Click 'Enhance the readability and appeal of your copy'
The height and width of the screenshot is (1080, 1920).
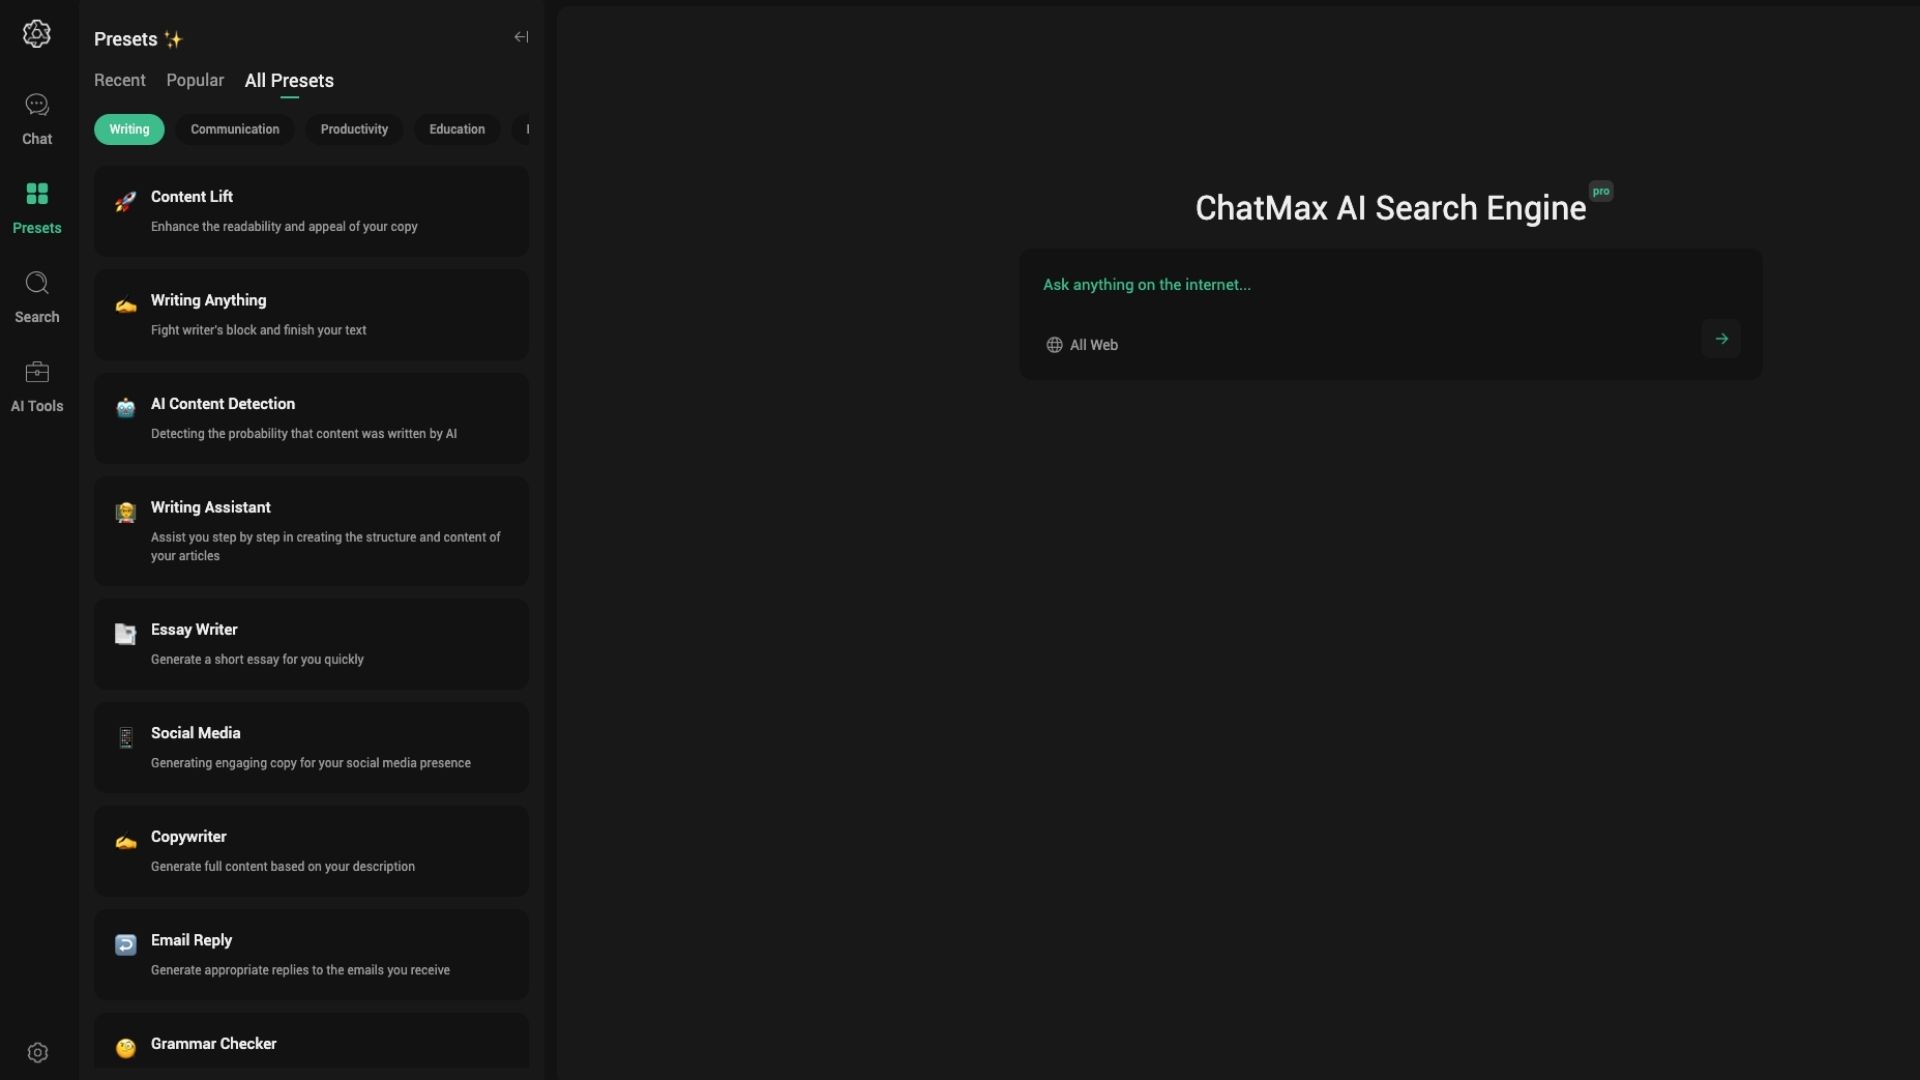[x=284, y=227]
